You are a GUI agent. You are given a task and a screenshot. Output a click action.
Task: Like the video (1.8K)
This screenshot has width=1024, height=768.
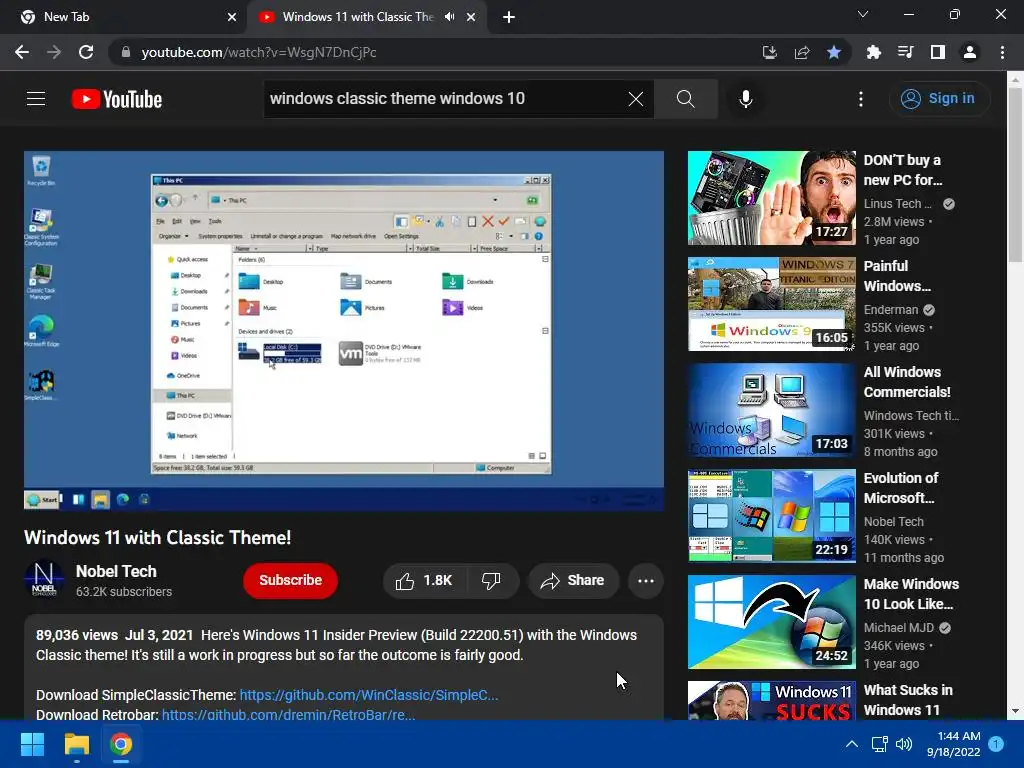pos(424,581)
